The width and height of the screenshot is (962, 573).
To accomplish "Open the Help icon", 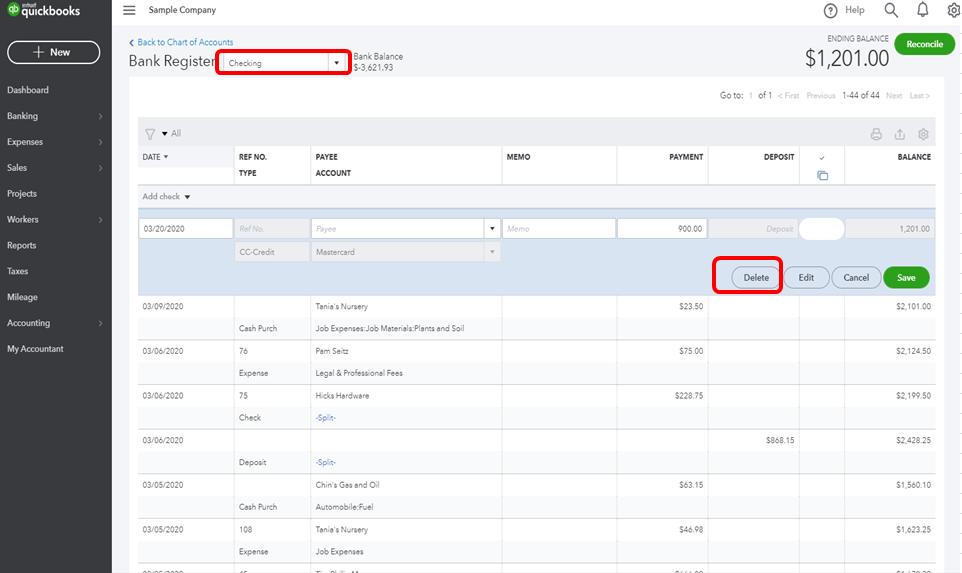I will pyautogui.click(x=830, y=10).
